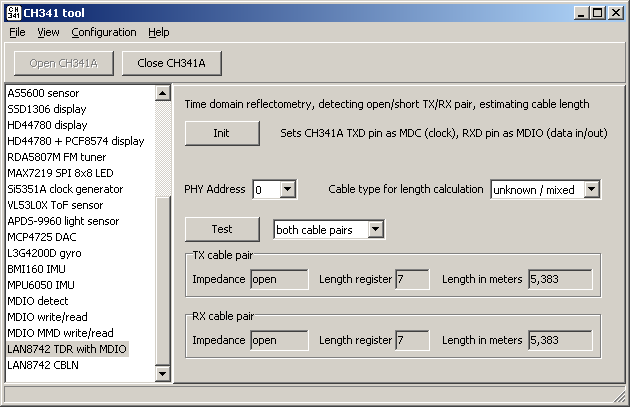Select MAX7219 SPI 8x8 LED entry

pyautogui.click(x=60, y=173)
